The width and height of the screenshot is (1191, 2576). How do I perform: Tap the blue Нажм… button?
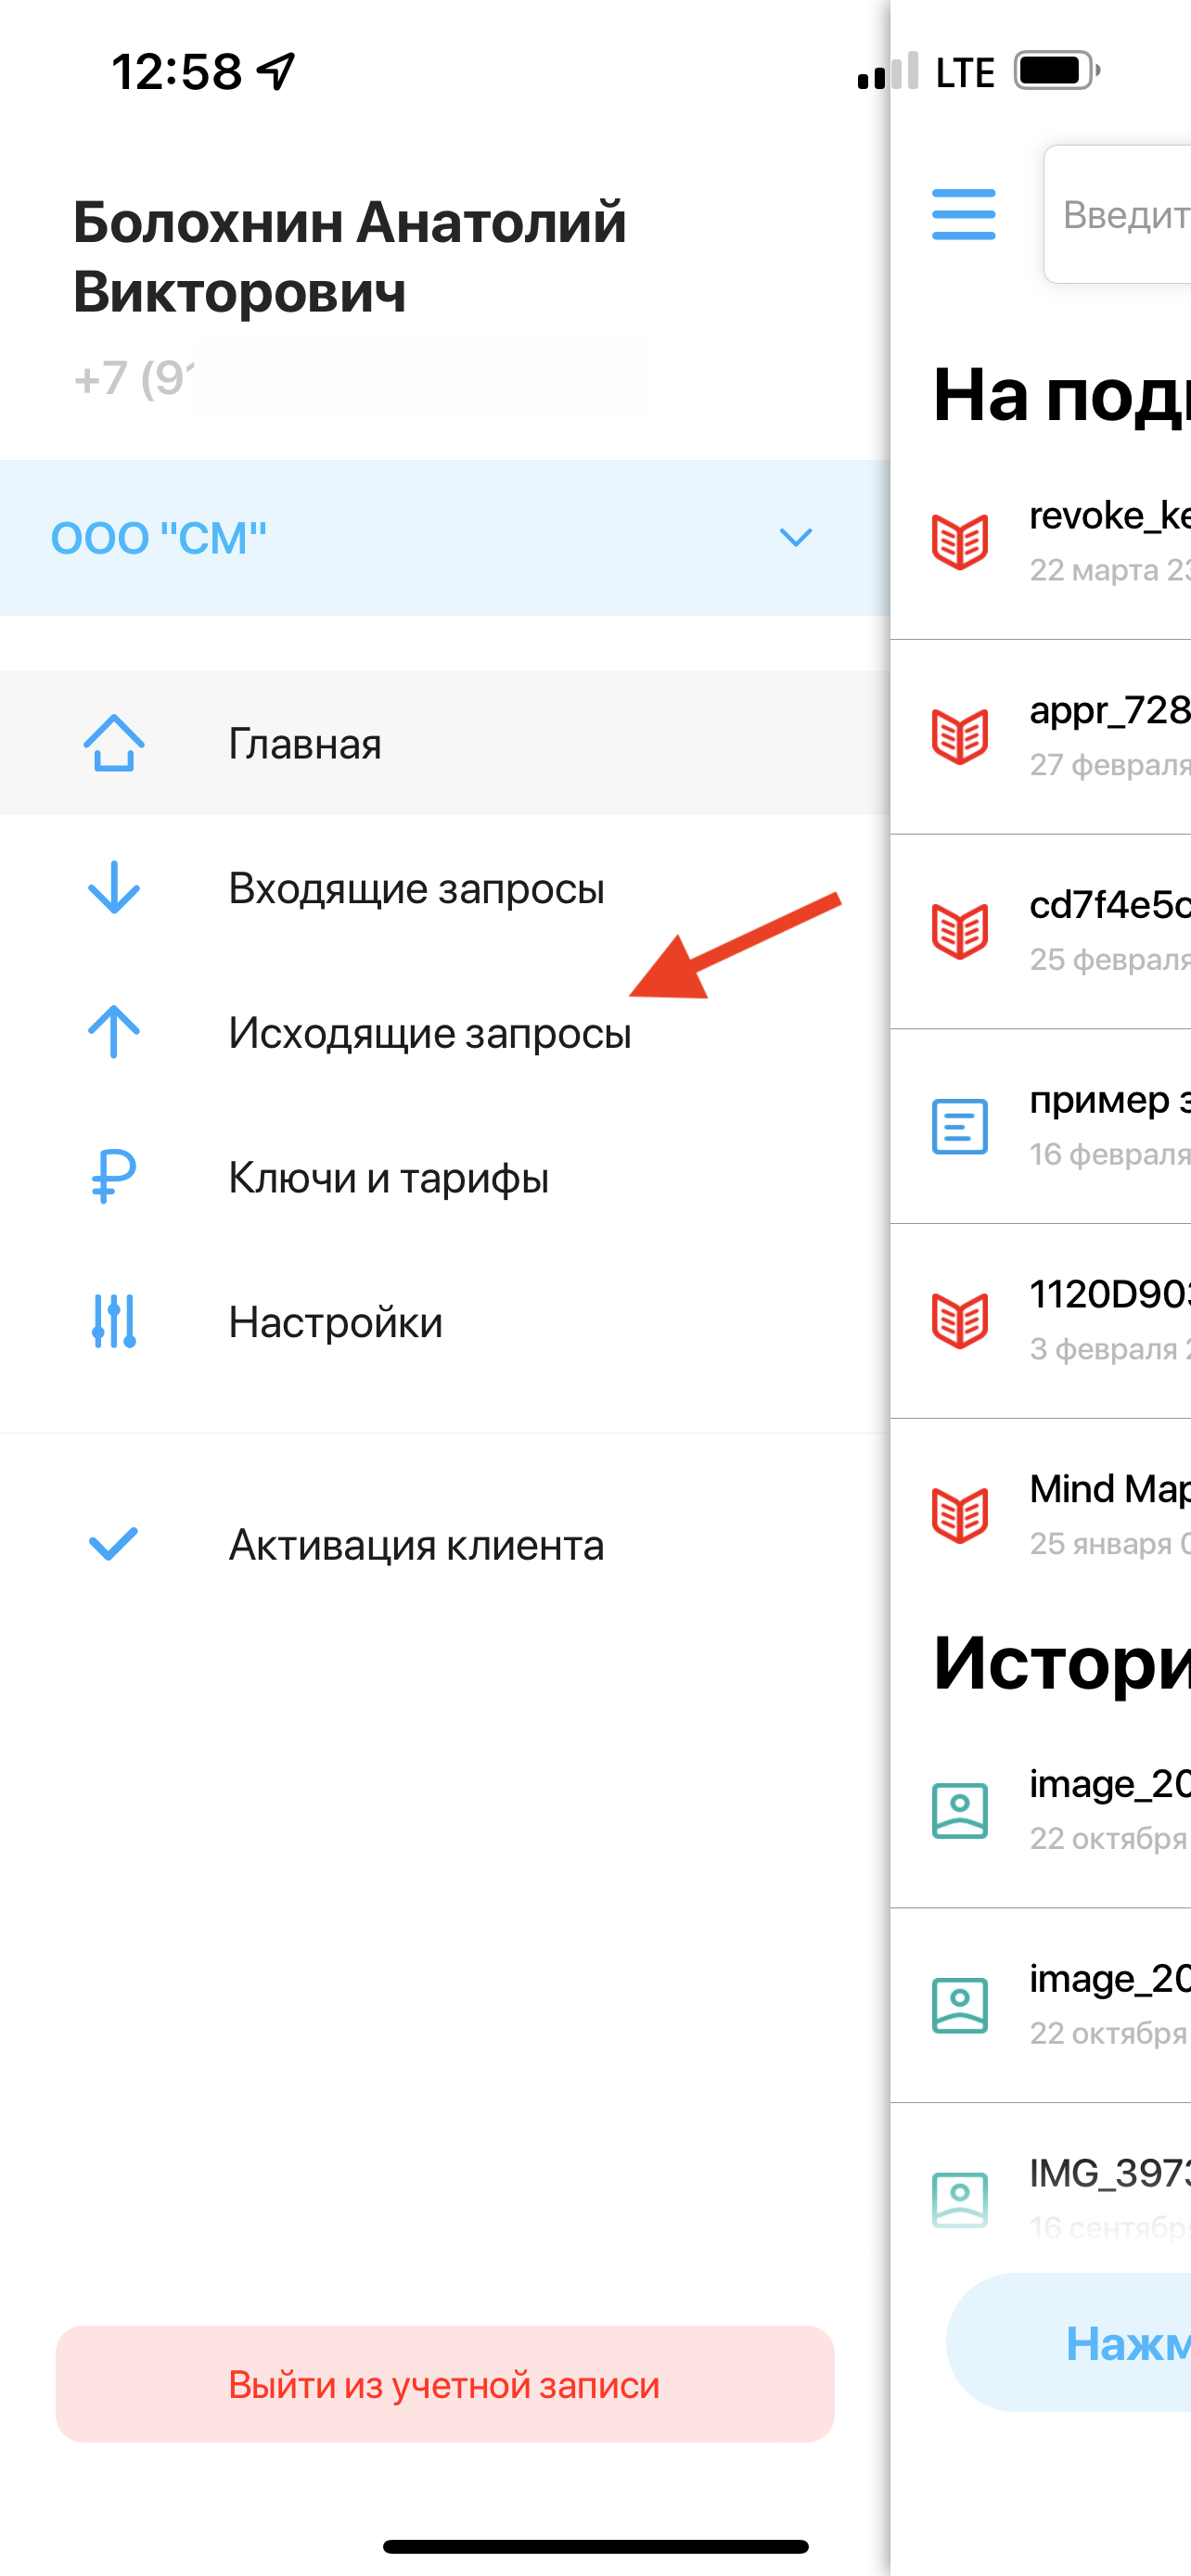[x=1068, y=2343]
